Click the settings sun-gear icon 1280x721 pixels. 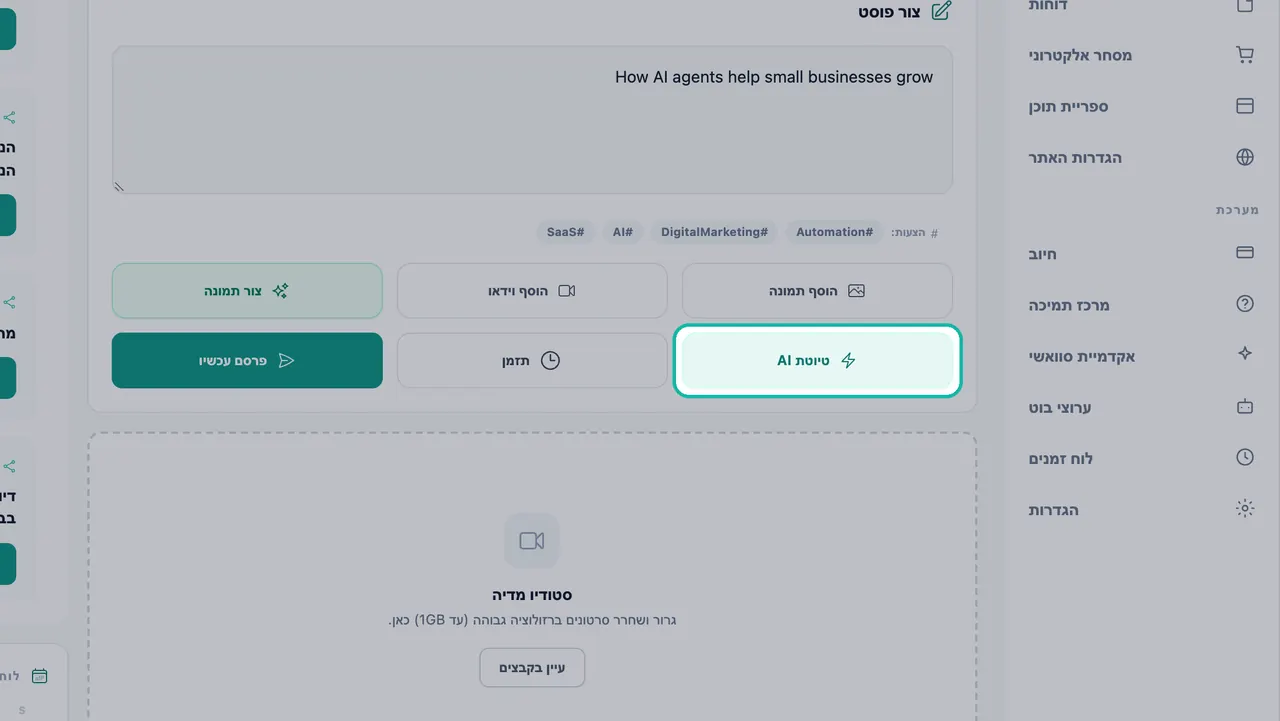(x=1245, y=508)
